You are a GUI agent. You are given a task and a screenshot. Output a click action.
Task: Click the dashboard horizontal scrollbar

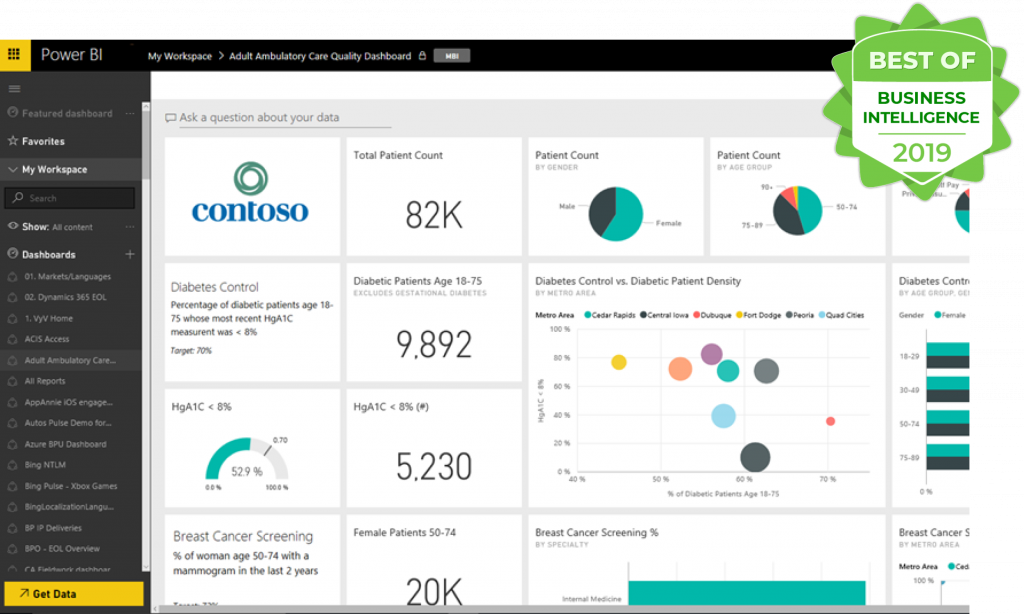pos(562,609)
